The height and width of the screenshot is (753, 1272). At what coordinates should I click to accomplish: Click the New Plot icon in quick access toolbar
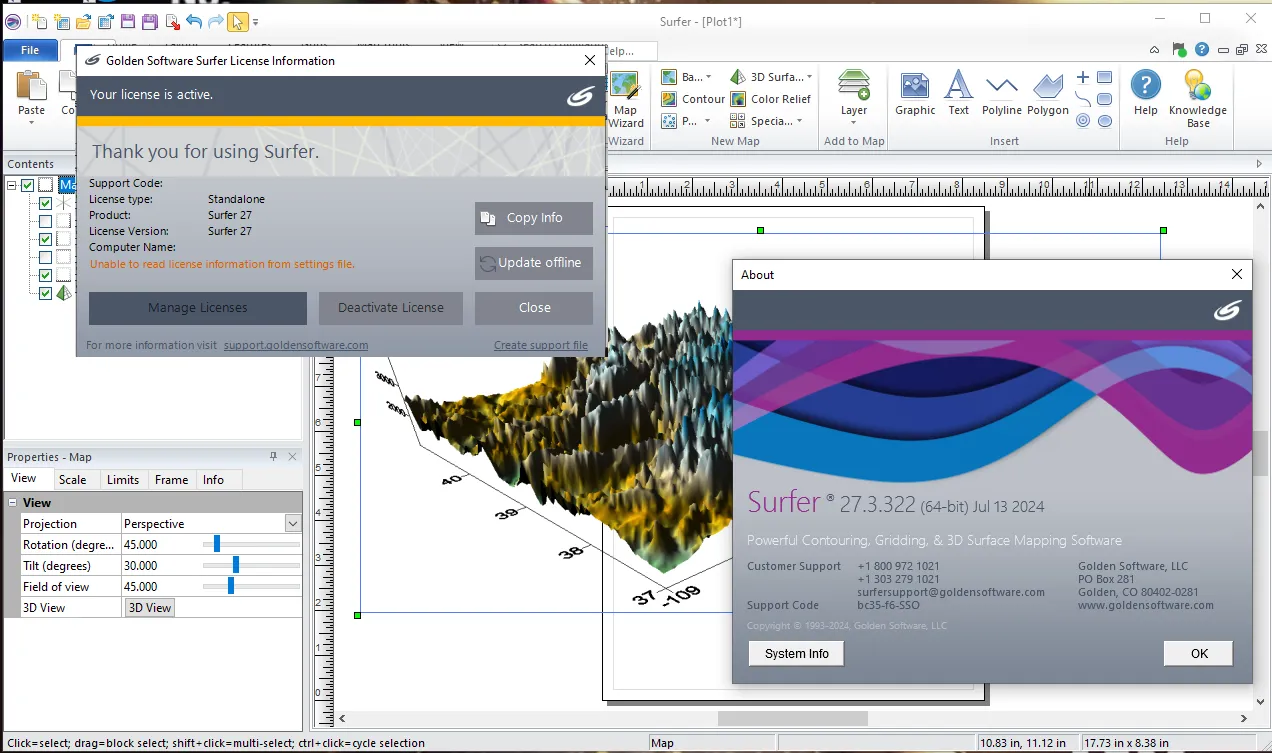pos(39,21)
